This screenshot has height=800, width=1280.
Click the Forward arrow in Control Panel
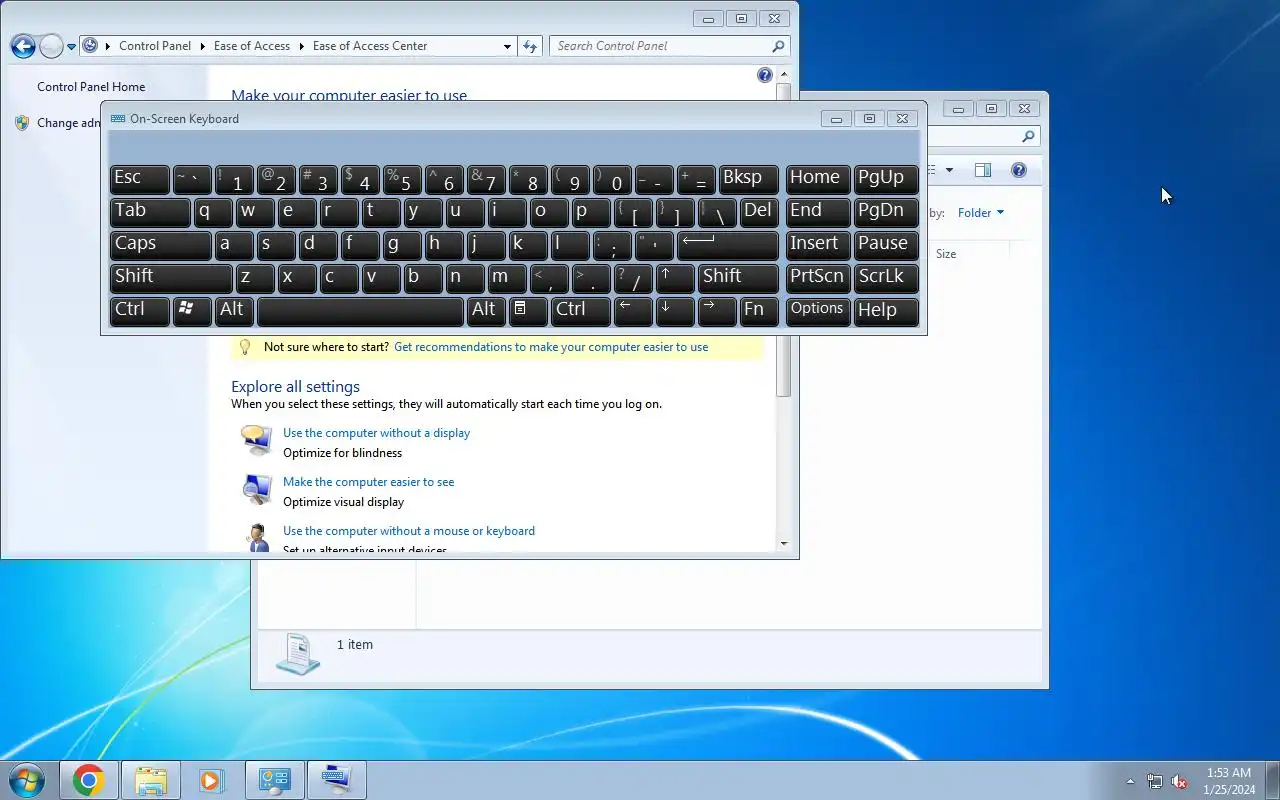coord(50,46)
